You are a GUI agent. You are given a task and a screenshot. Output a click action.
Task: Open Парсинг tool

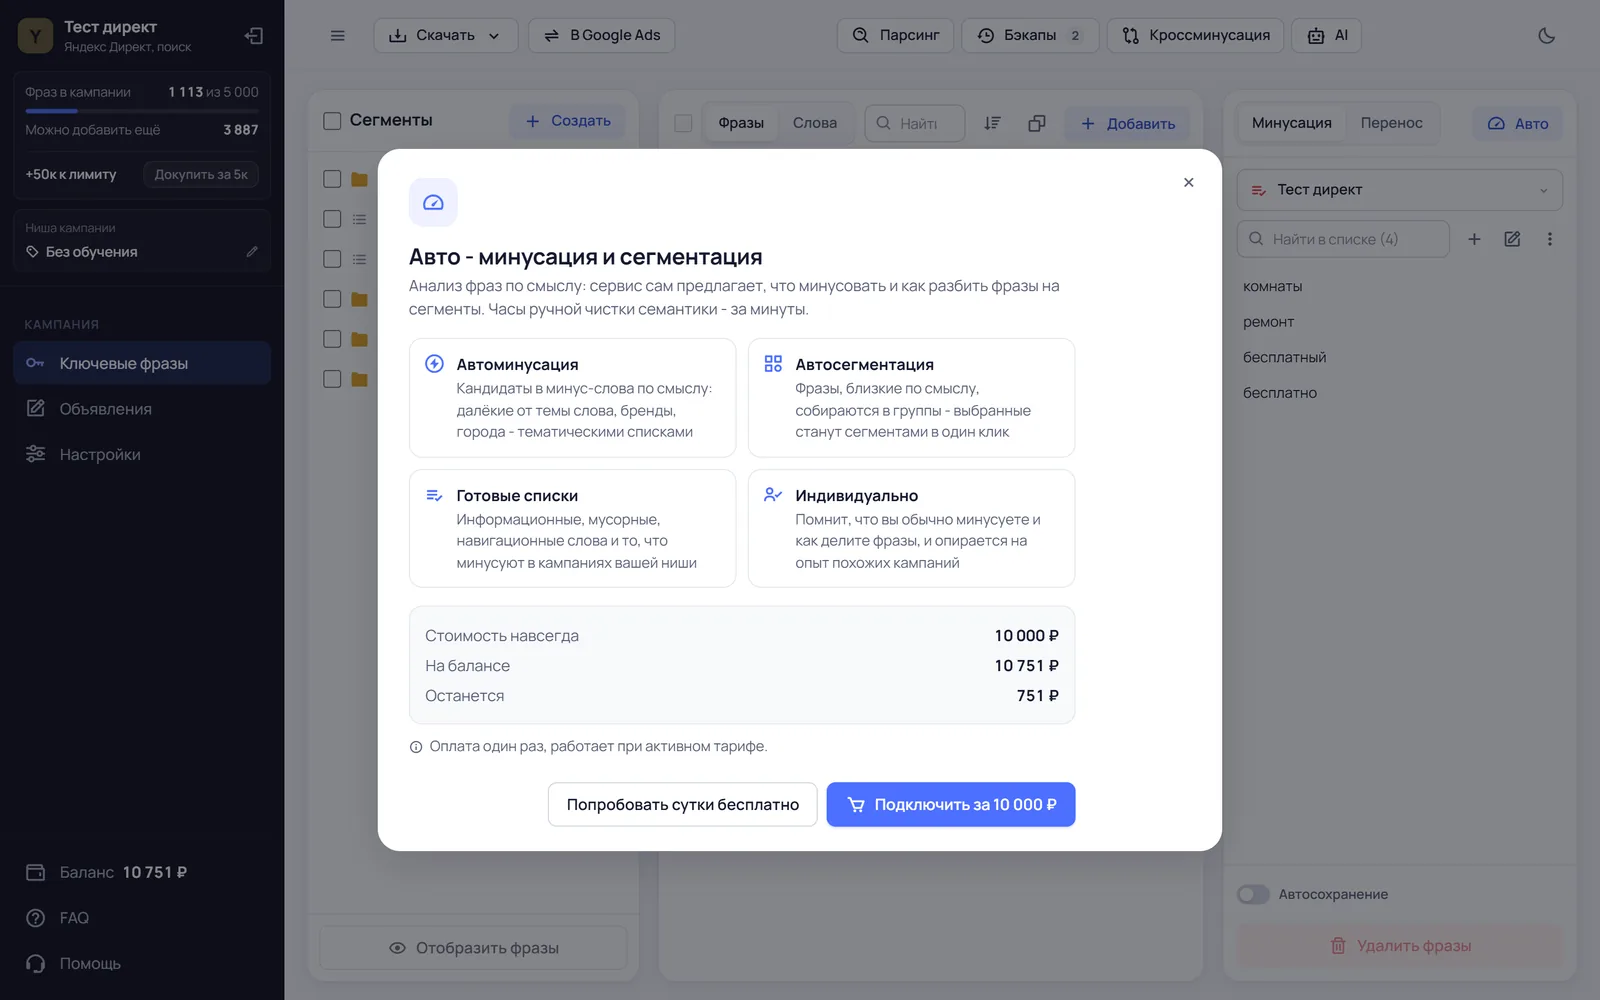[x=896, y=36]
